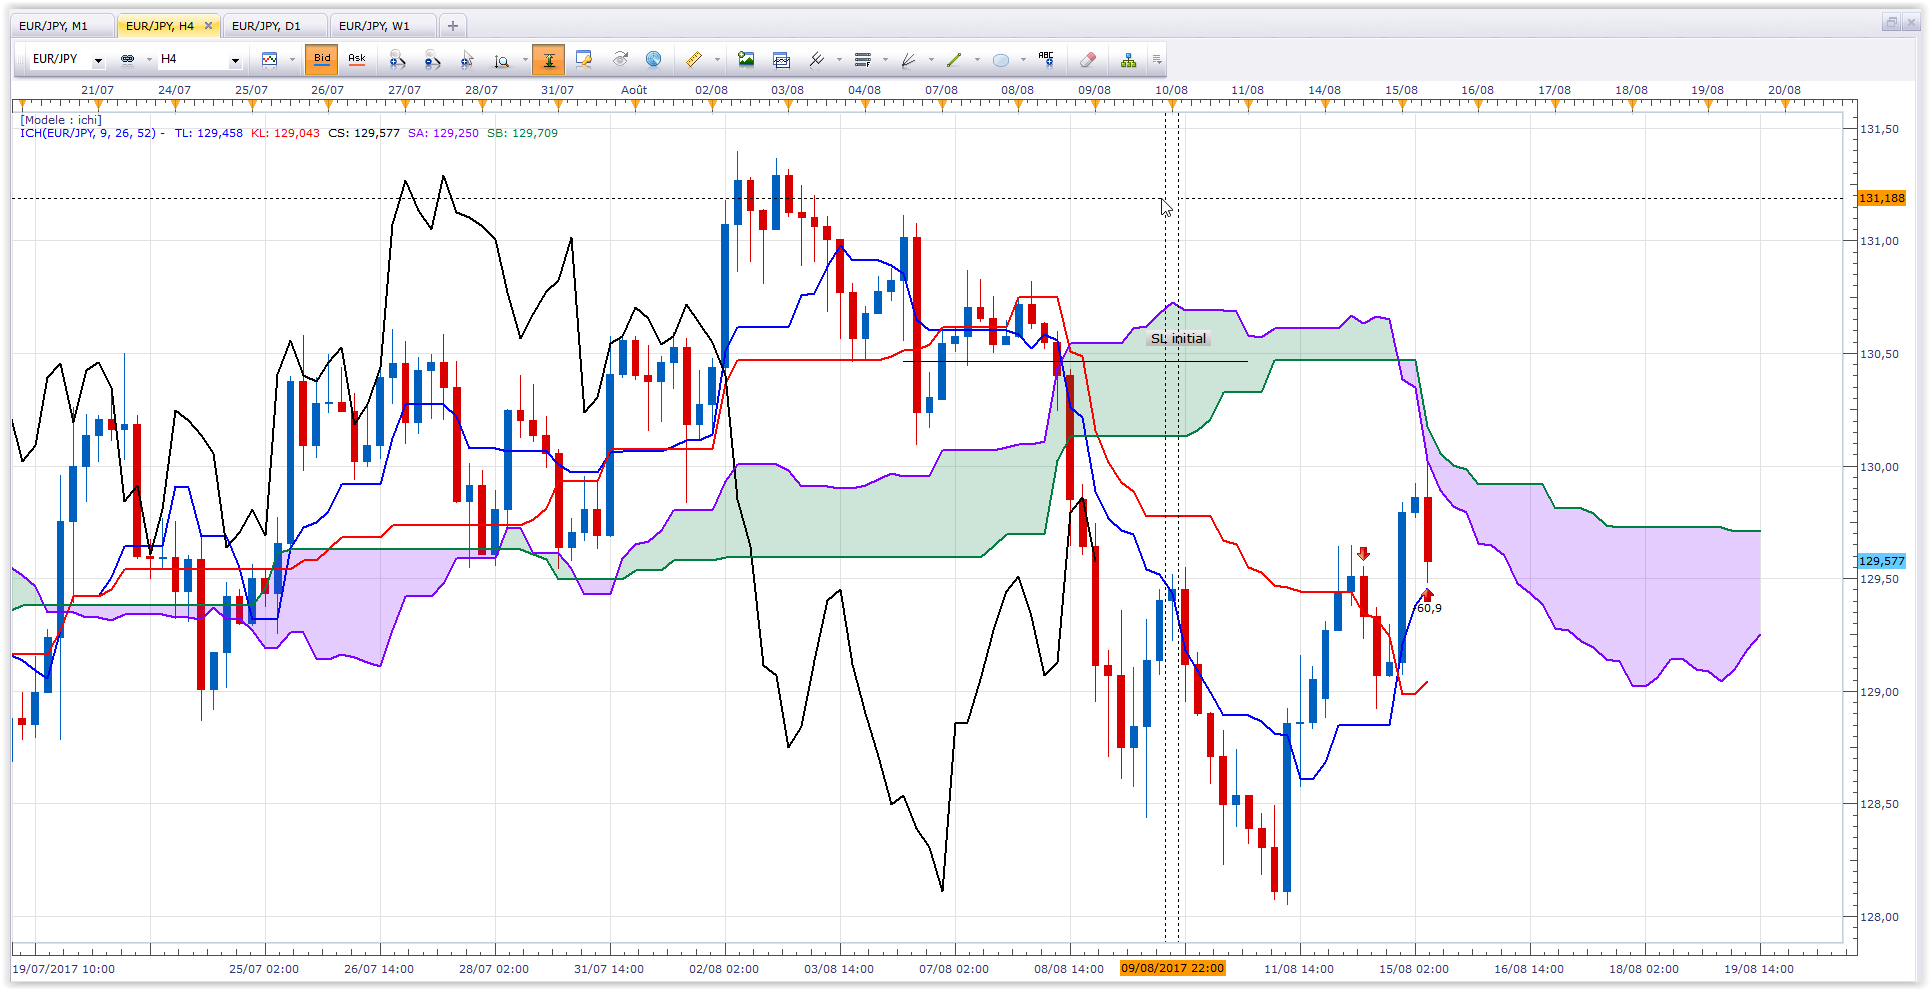Add a new chart tab with plus button
This screenshot has width=1930, height=990.
coord(453,26)
